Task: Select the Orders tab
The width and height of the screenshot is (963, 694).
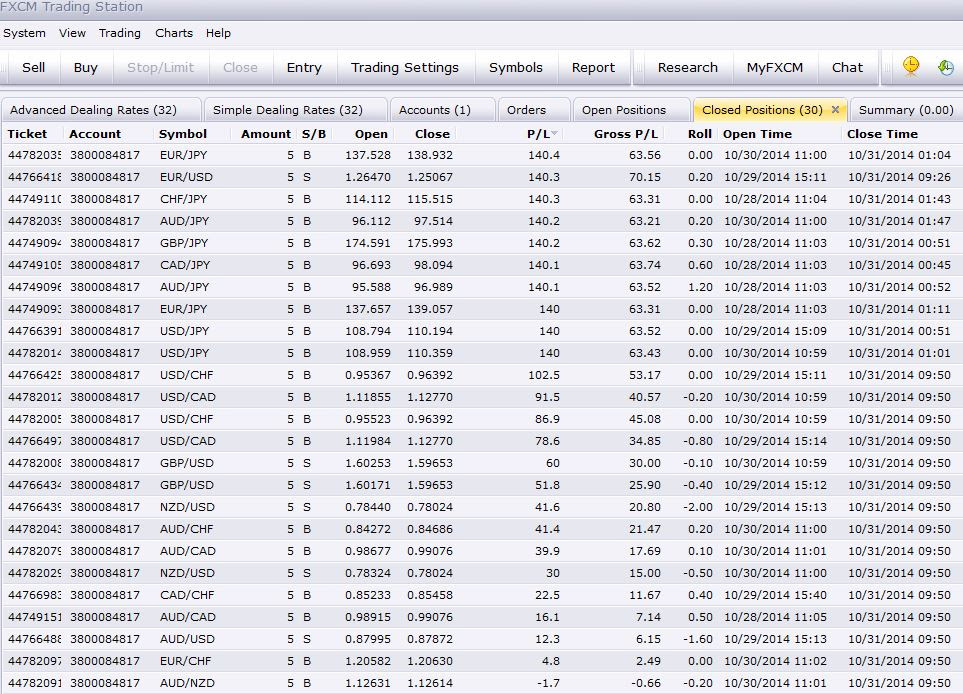Action: [x=526, y=110]
